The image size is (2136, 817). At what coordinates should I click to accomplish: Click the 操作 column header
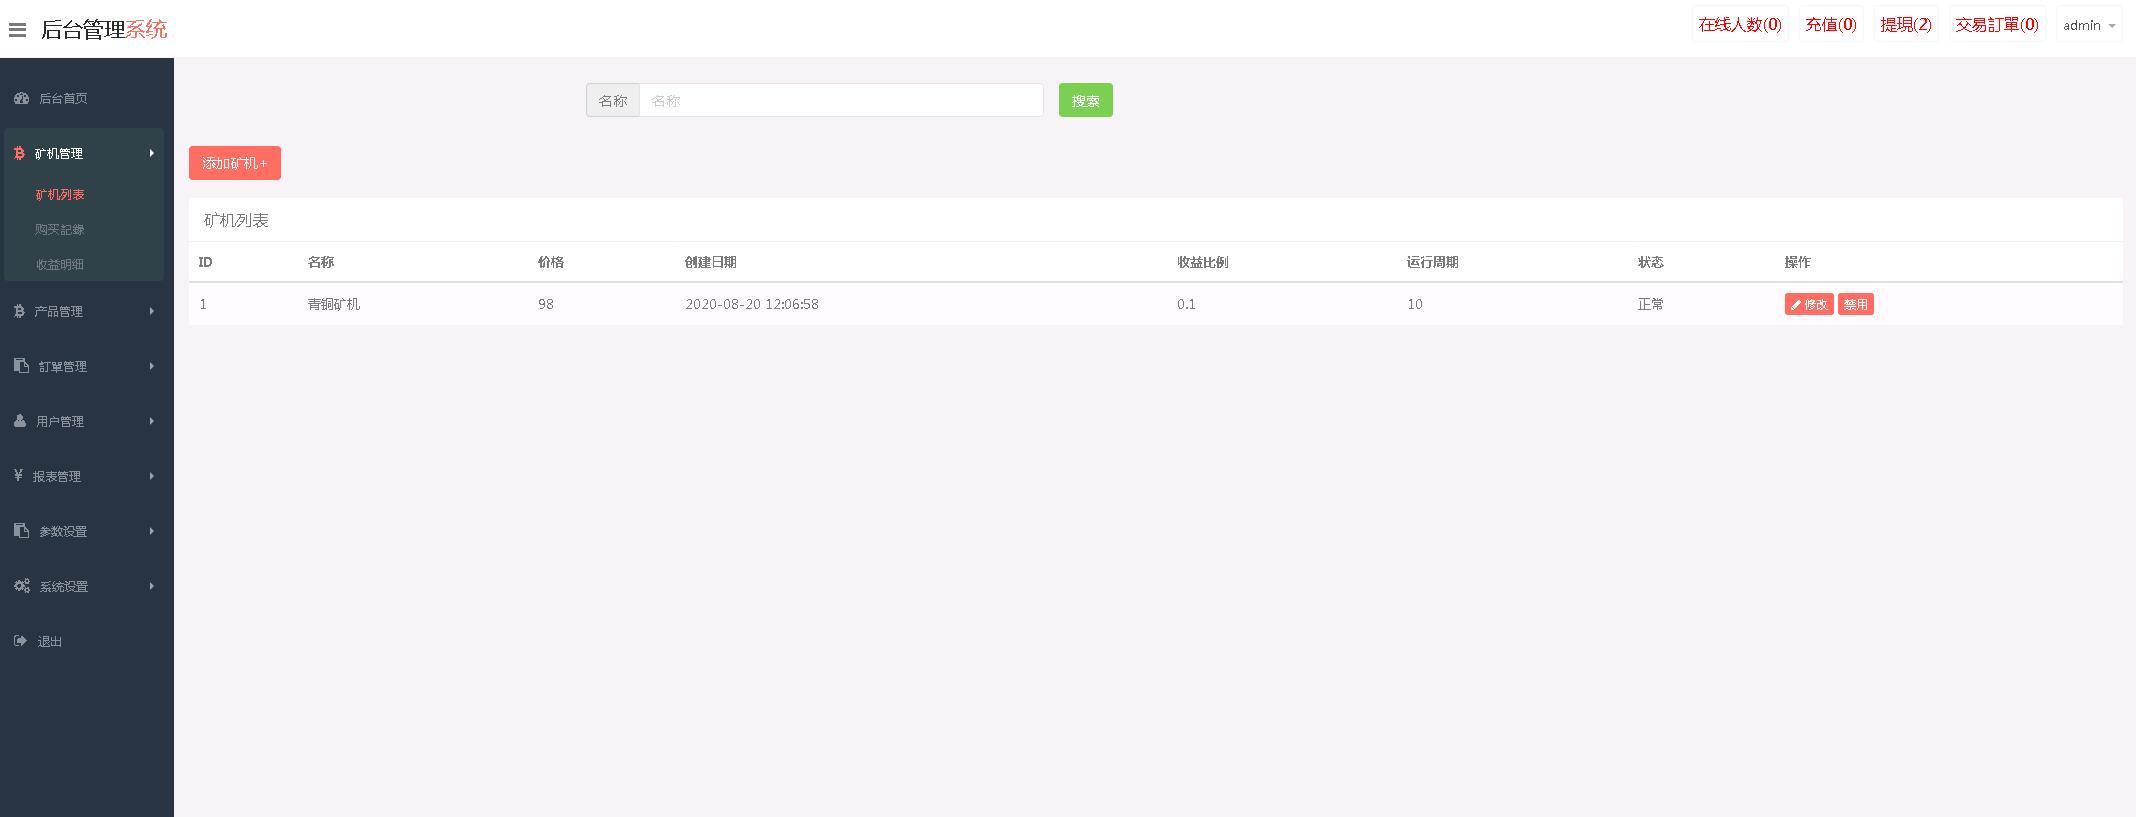click(1798, 262)
